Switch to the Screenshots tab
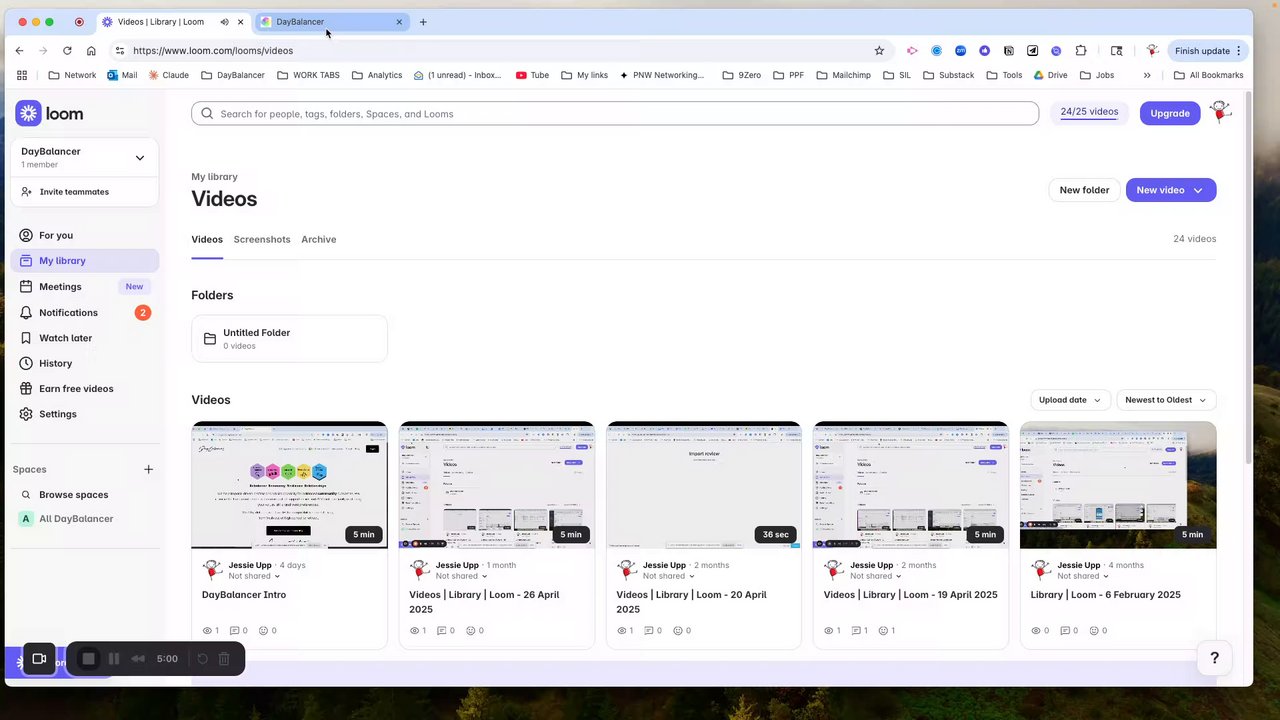 [262, 239]
